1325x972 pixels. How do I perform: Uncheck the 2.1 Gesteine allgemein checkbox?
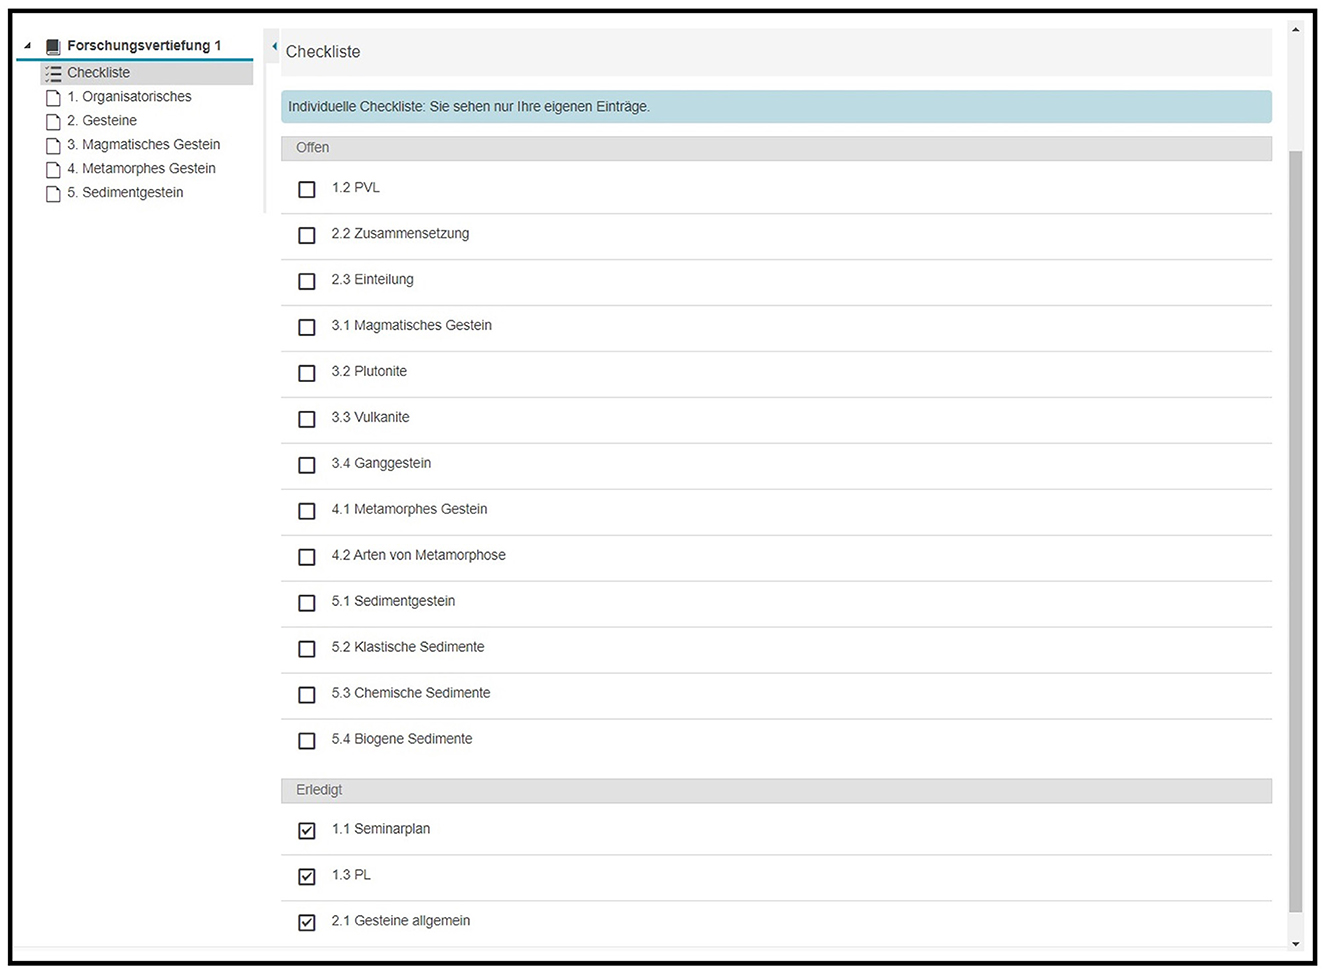click(307, 923)
